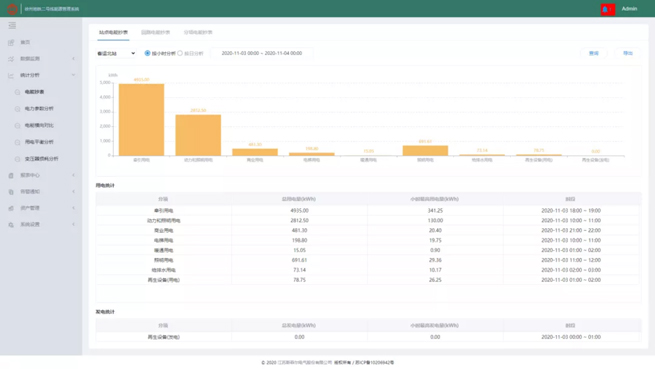Expand the 资产管理 menu chevron
Image resolution: width=655 pixels, height=369 pixels.
tap(74, 208)
